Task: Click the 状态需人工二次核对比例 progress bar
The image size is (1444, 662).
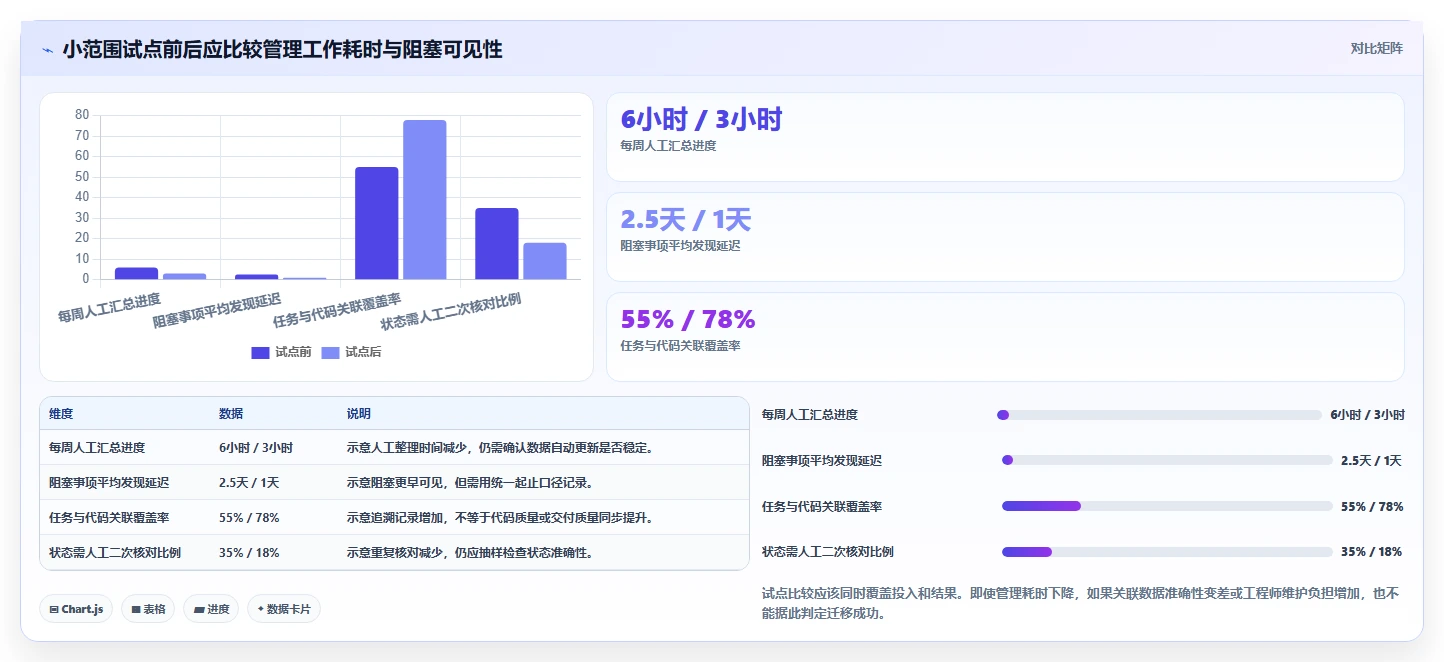Action: [x=1167, y=552]
